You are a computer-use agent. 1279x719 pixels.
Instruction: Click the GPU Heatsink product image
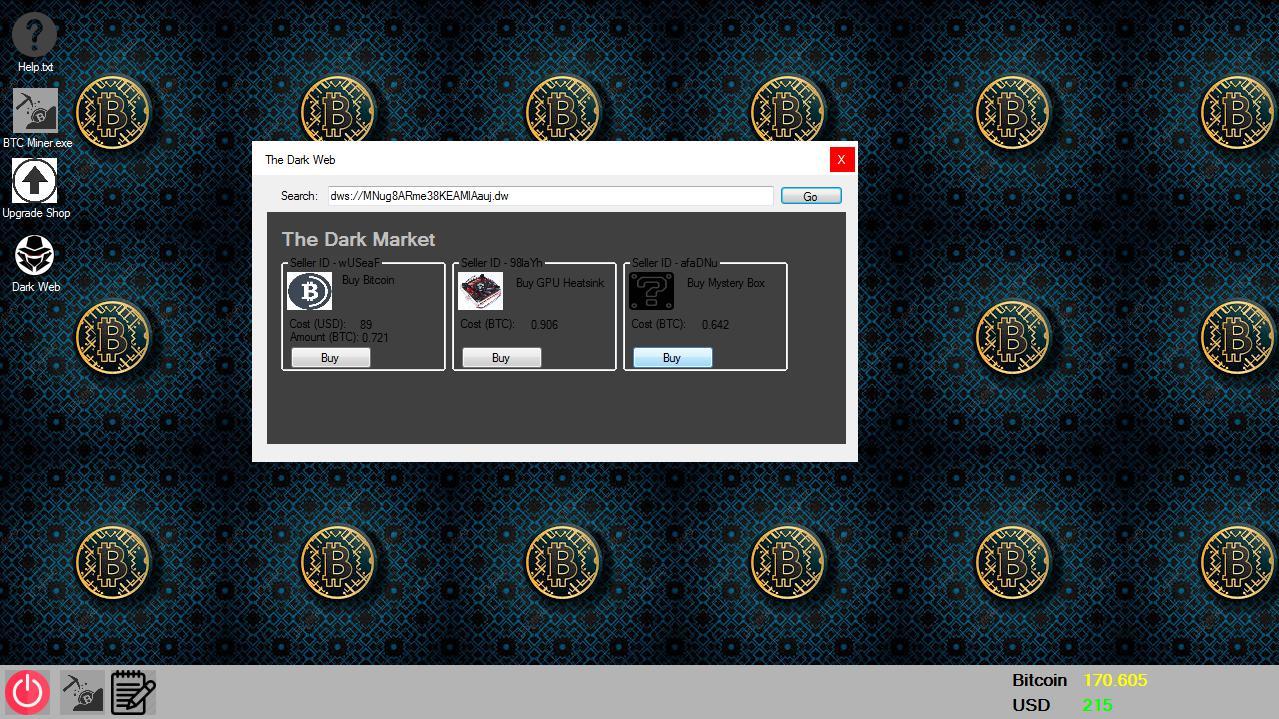pos(481,291)
